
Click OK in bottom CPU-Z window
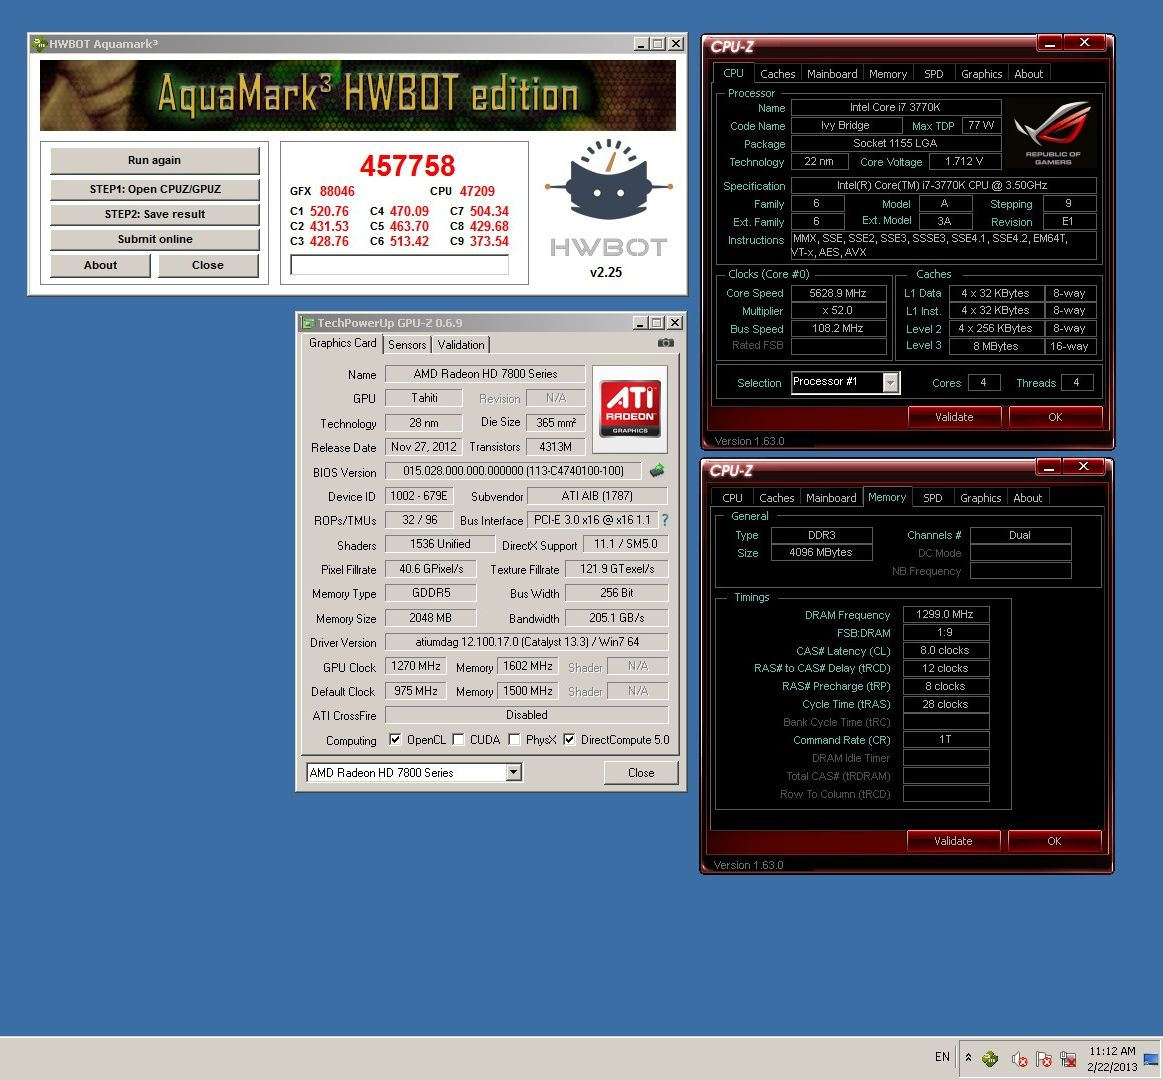1054,841
